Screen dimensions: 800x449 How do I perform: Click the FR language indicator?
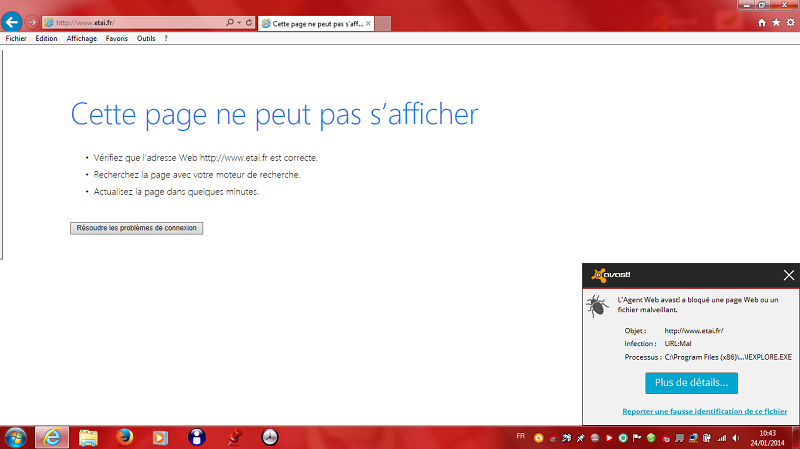click(520, 436)
